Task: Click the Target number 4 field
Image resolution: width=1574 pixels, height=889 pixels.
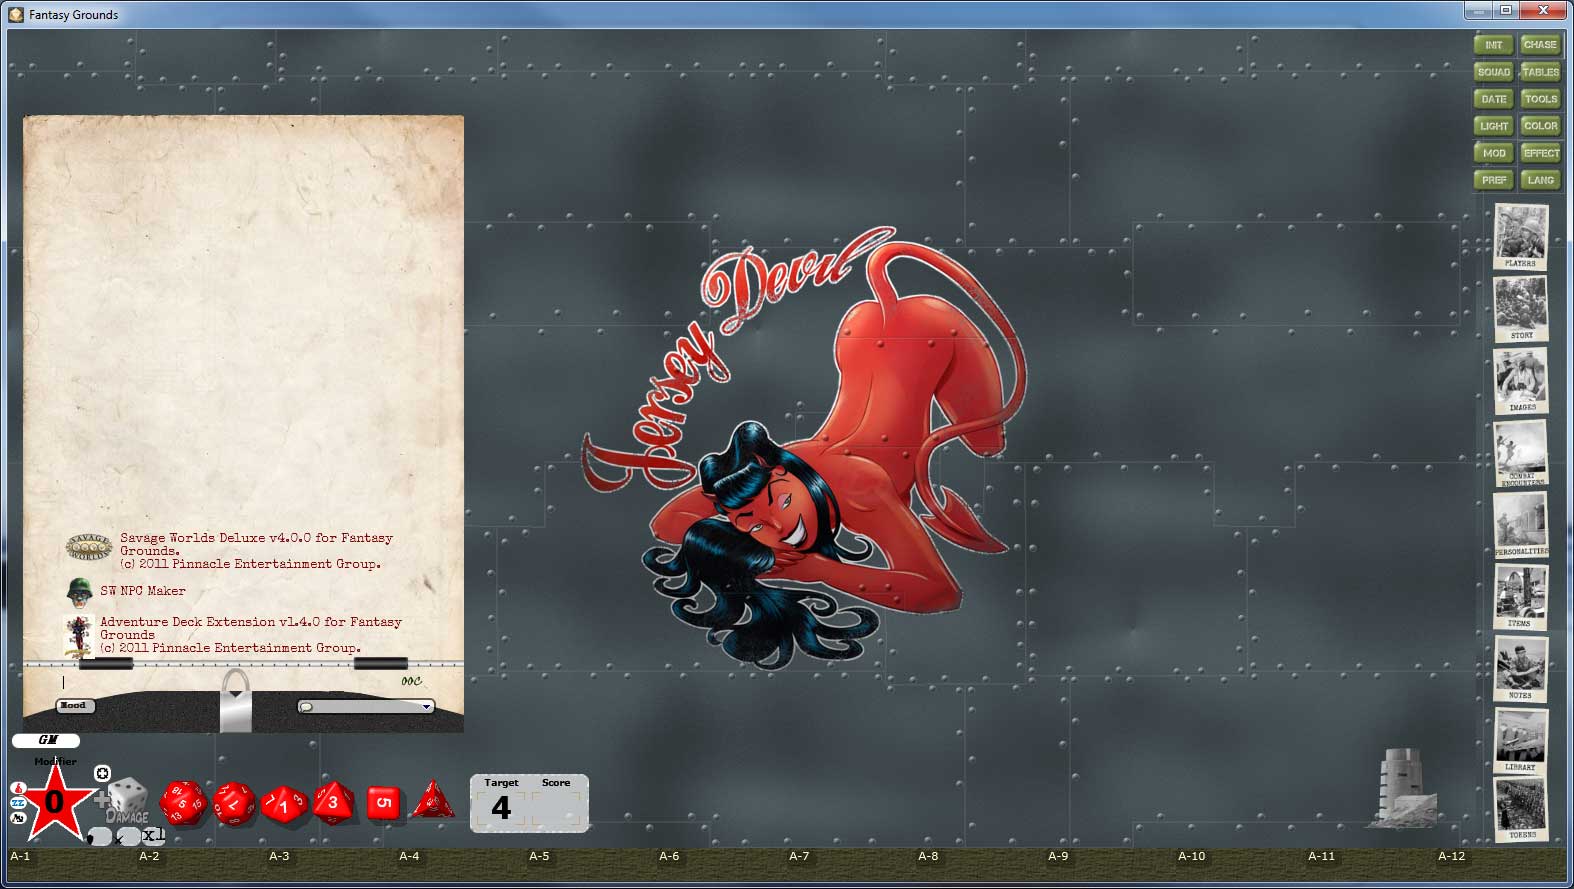Action: pyautogui.click(x=501, y=808)
